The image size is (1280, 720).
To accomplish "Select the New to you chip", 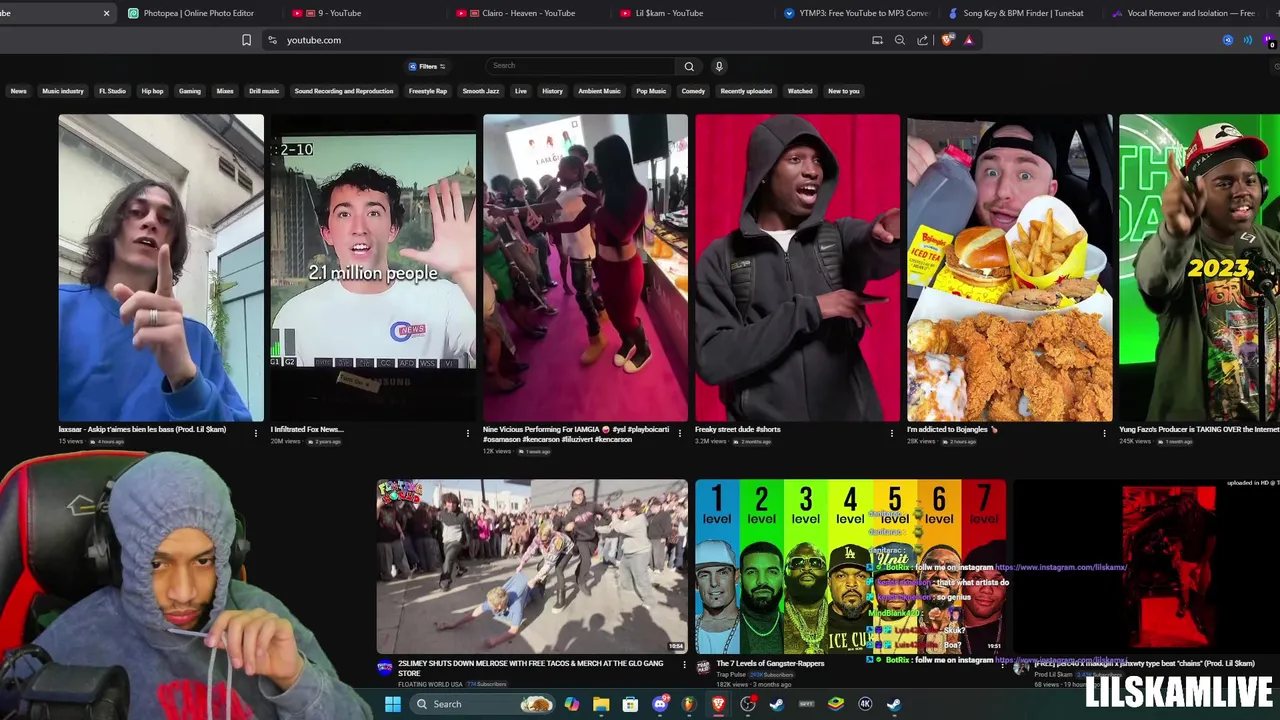I will 843,91.
